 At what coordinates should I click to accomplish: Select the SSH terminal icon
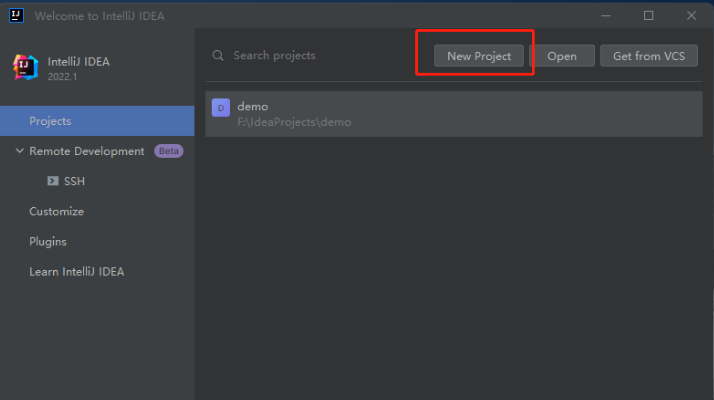(53, 181)
